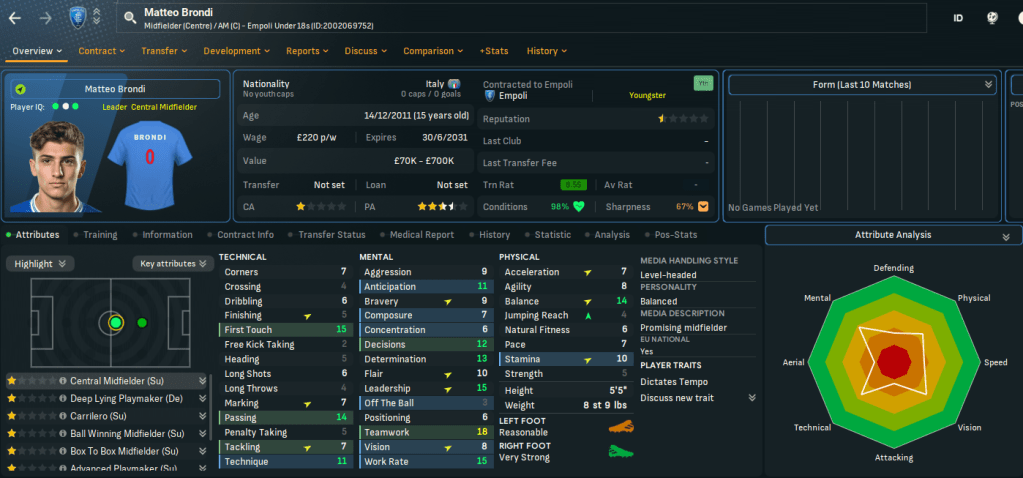
Task: Select the Contract Info radio tab
Action: click(245, 235)
